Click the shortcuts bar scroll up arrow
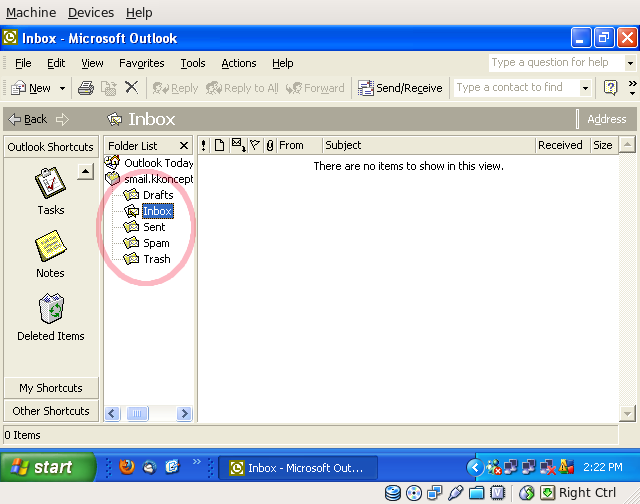This screenshot has height=504, width=640. (85, 171)
